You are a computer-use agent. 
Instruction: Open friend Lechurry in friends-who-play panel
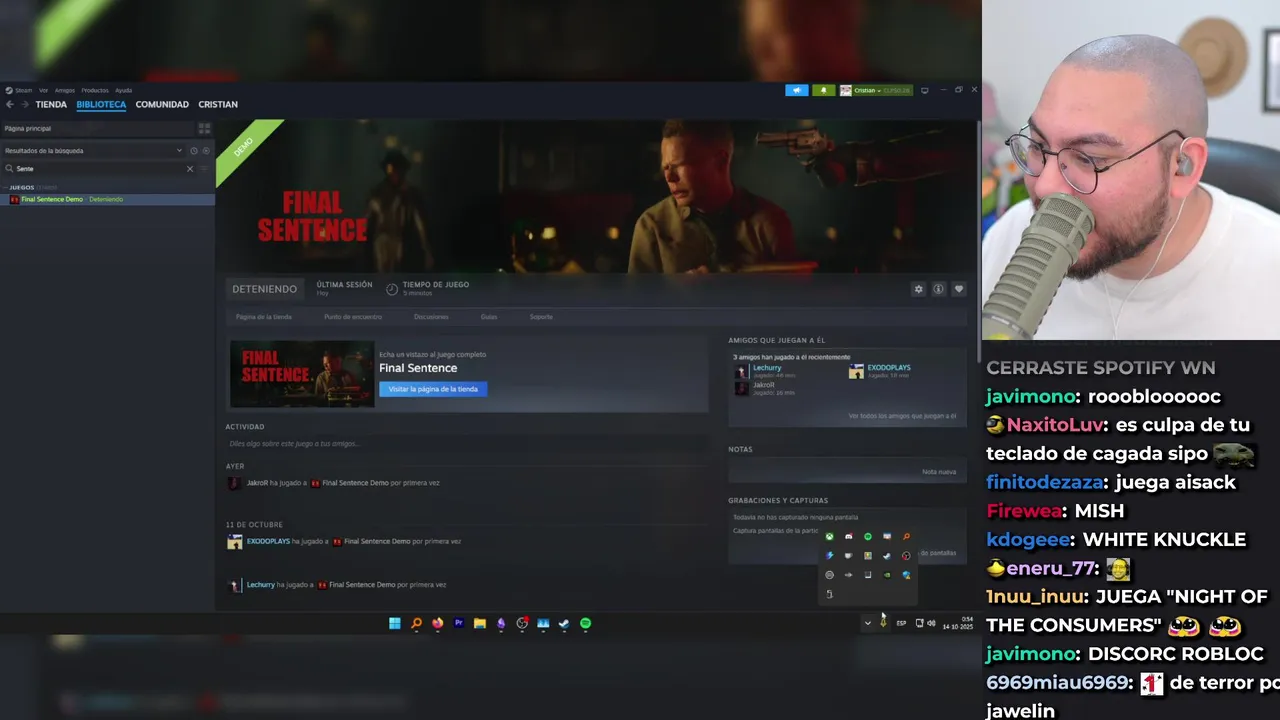pos(767,368)
